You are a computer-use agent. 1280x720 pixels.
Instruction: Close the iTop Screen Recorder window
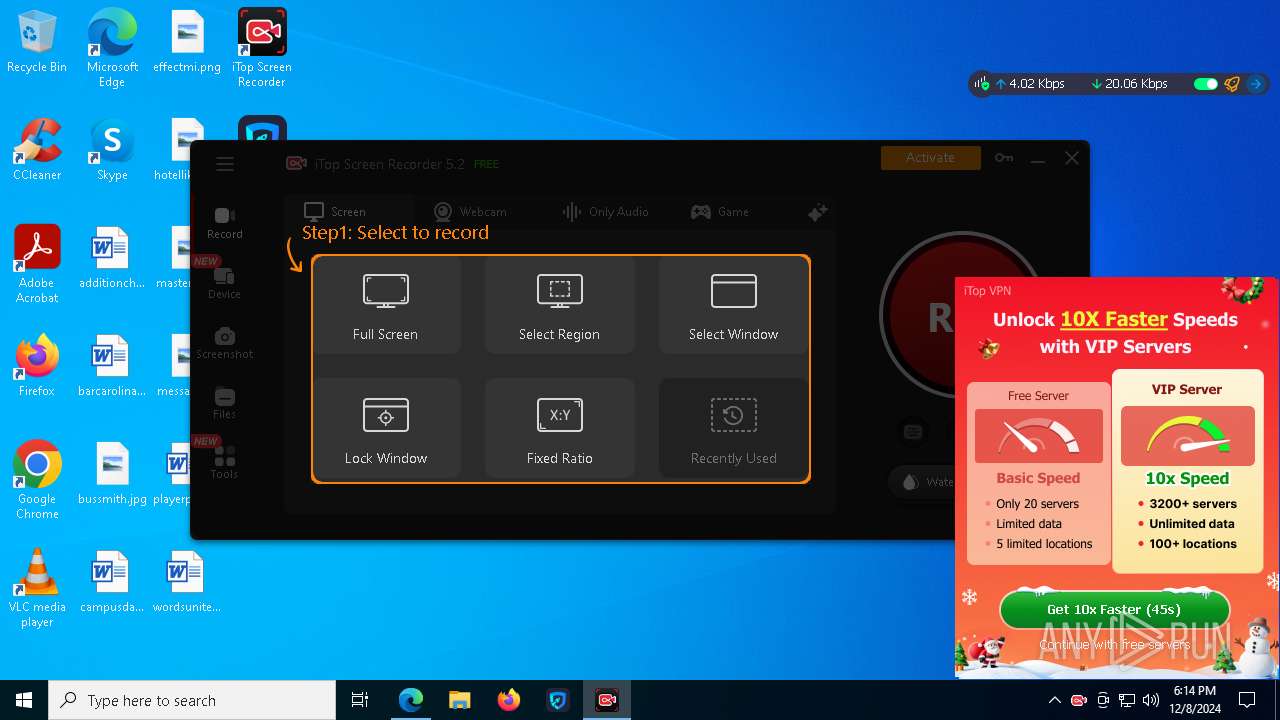1072,158
